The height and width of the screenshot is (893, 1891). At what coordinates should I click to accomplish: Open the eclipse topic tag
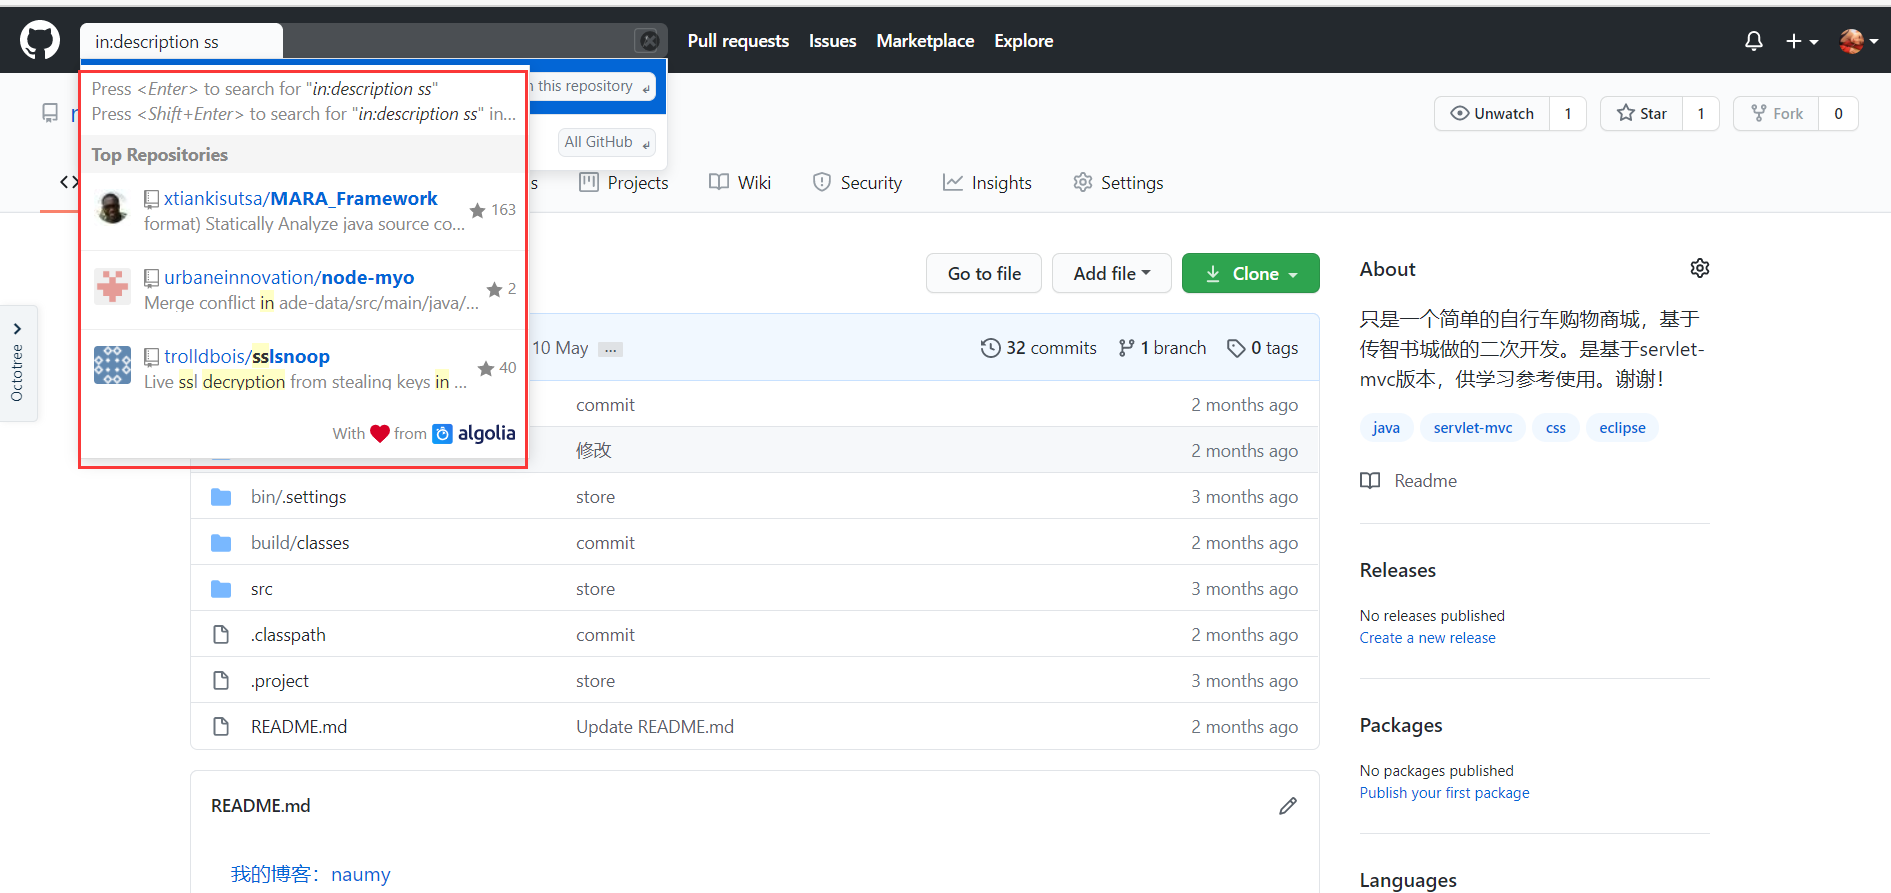[x=1622, y=428]
